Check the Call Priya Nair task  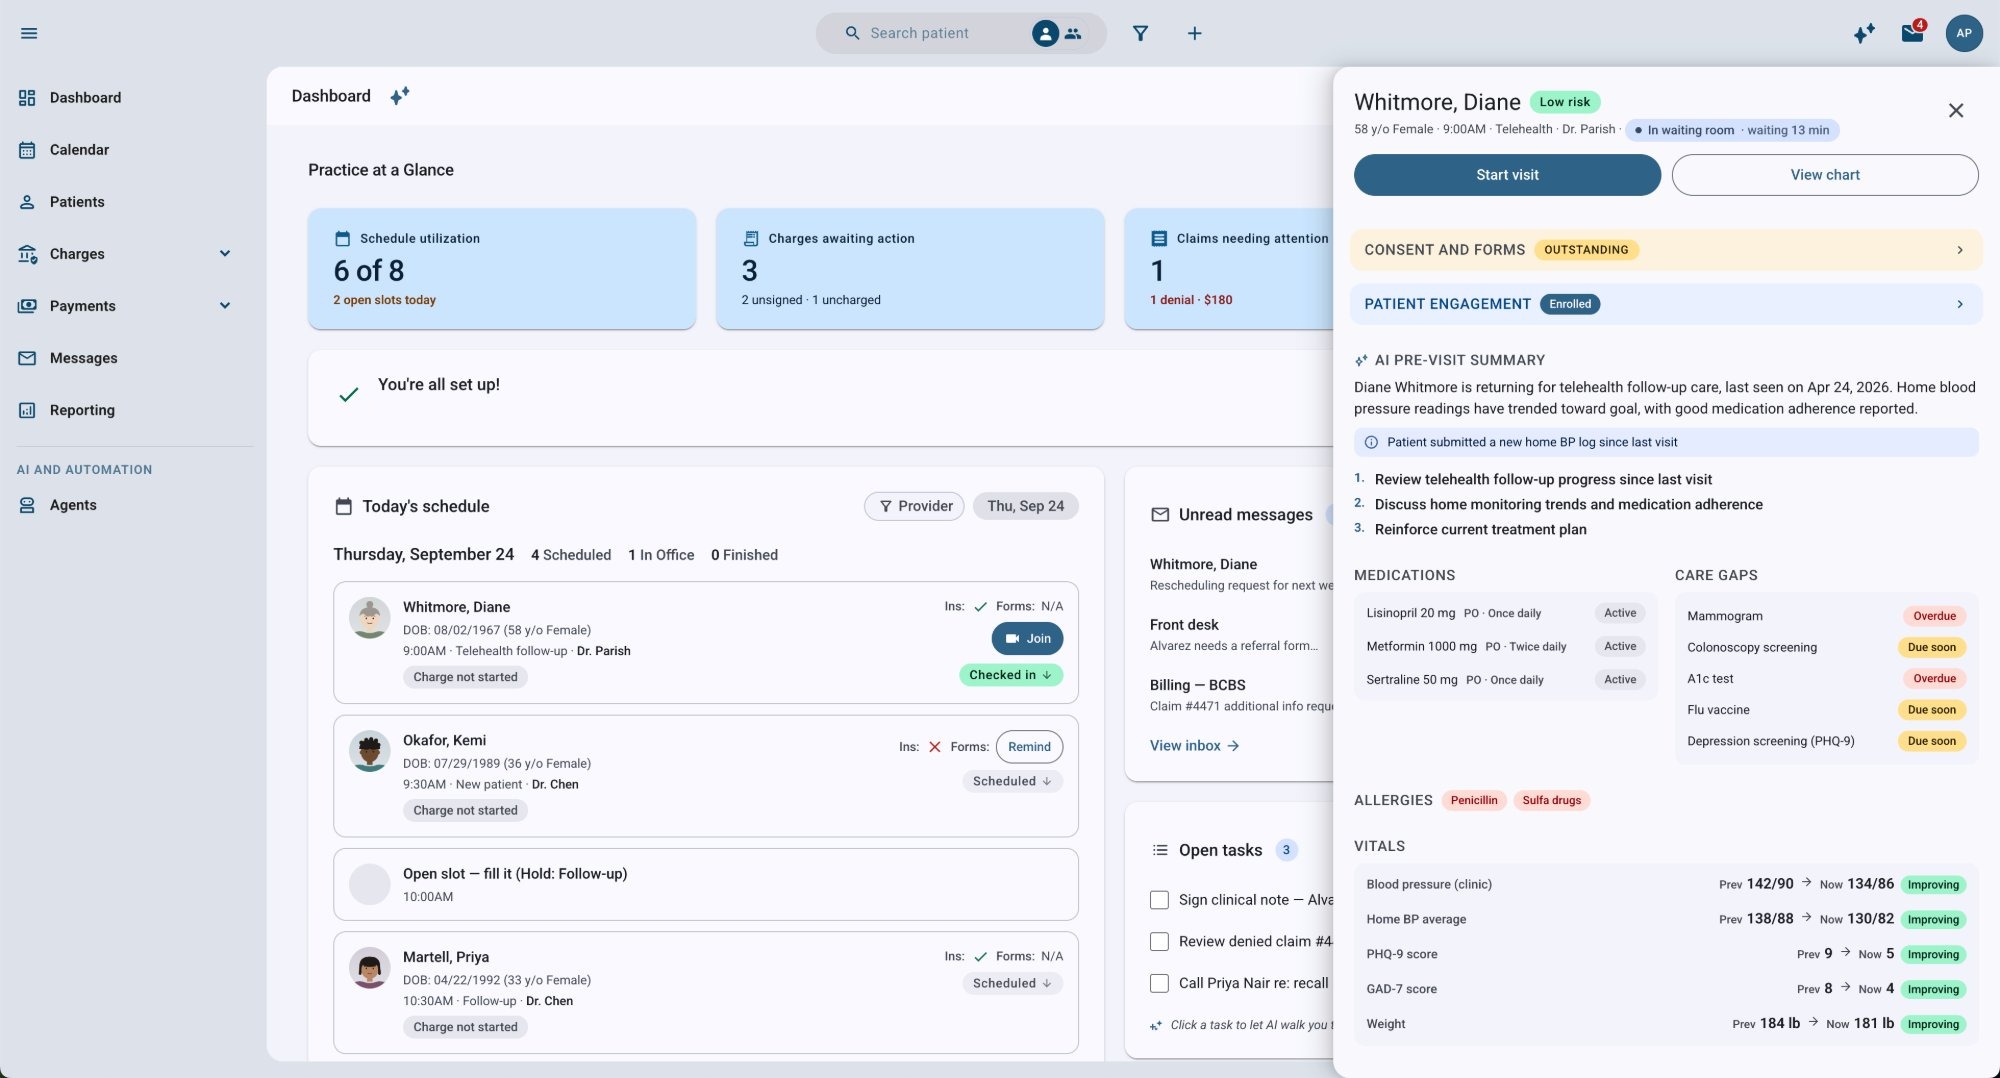[1160, 983]
